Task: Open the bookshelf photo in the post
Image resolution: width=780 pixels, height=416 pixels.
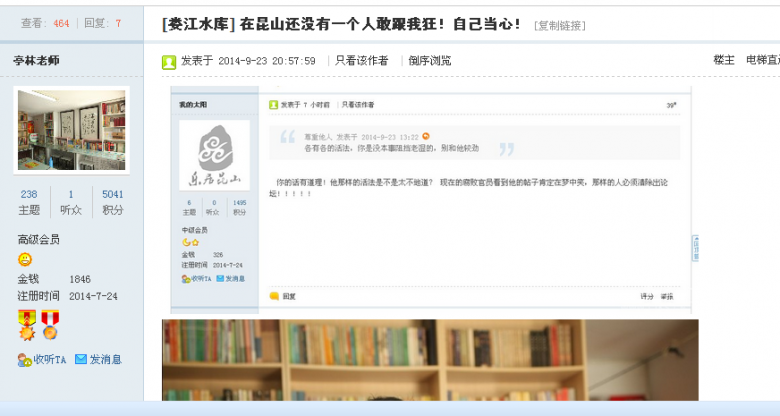Action: point(430,360)
